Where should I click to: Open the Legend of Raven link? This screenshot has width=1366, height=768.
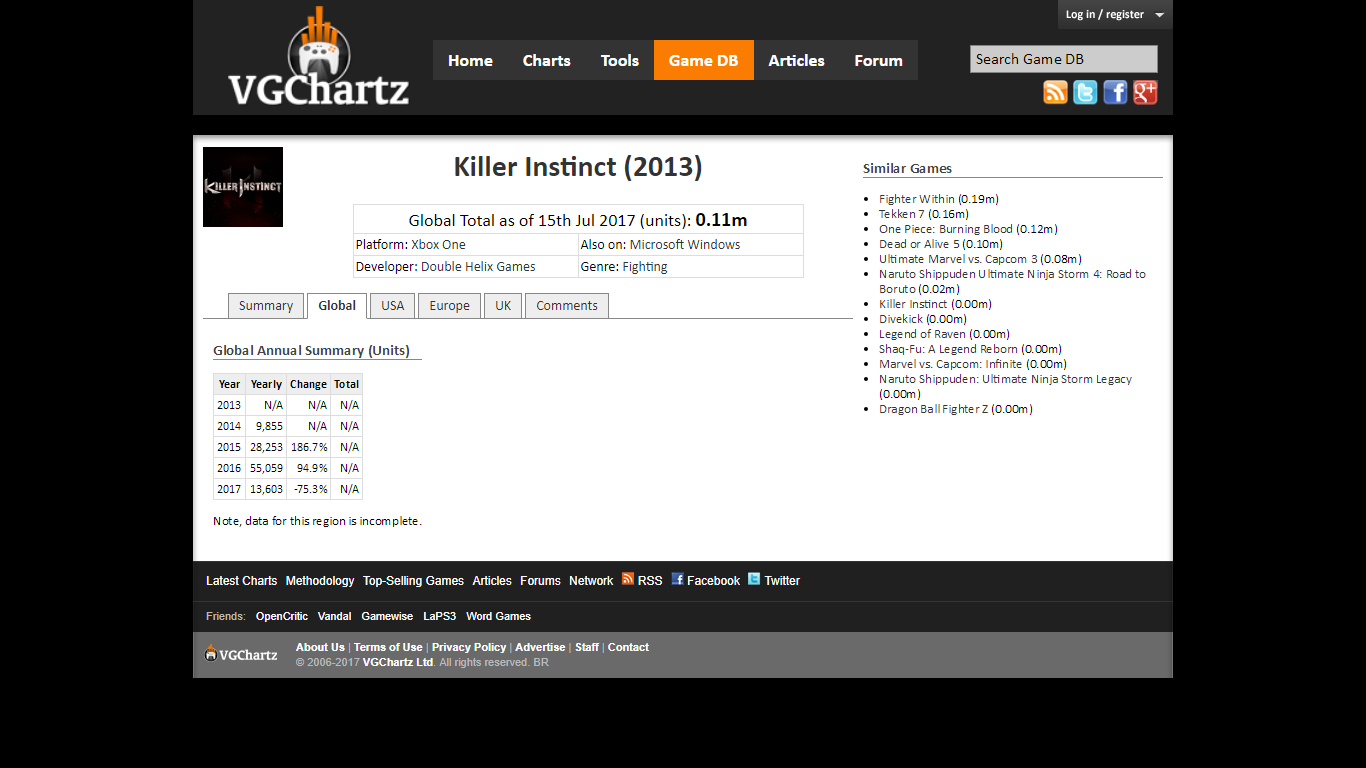pyautogui.click(x=922, y=334)
